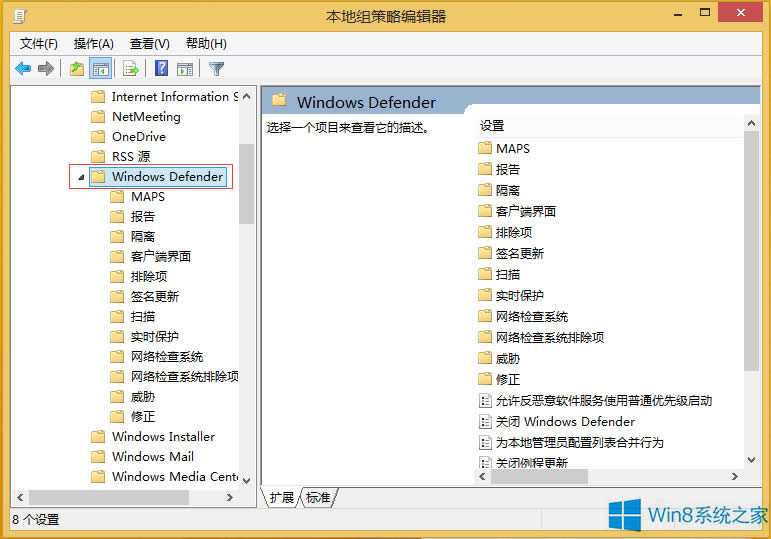Click tree pane scroll-up arrow
Viewport: 771px width, 539px height.
pos(247,96)
